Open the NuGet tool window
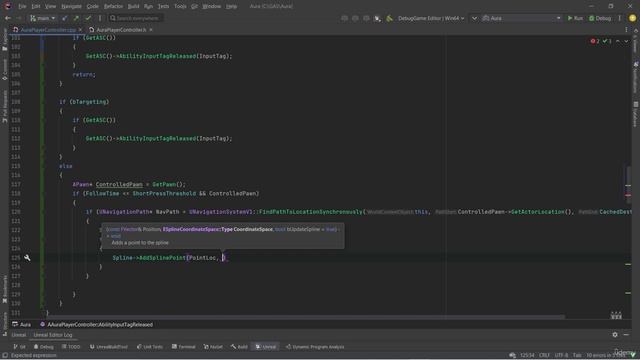This screenshot has height=360, width=640. [213, 347]
